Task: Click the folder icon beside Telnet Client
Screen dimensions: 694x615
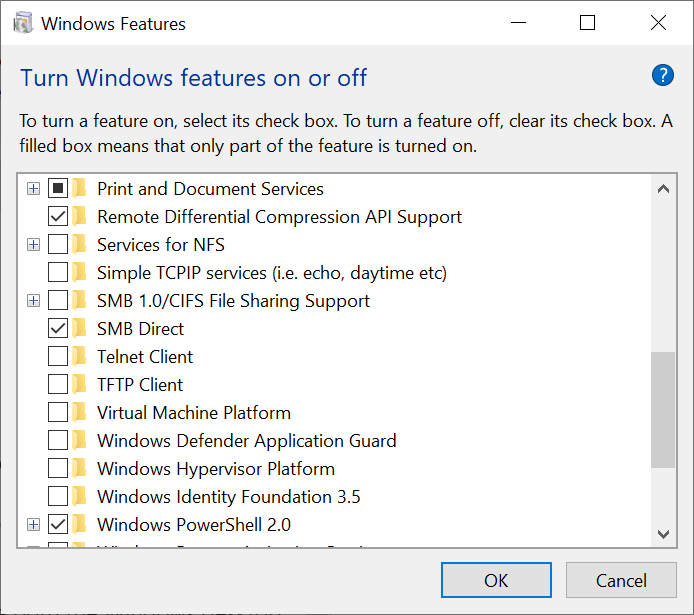Action: click(79, 357)
